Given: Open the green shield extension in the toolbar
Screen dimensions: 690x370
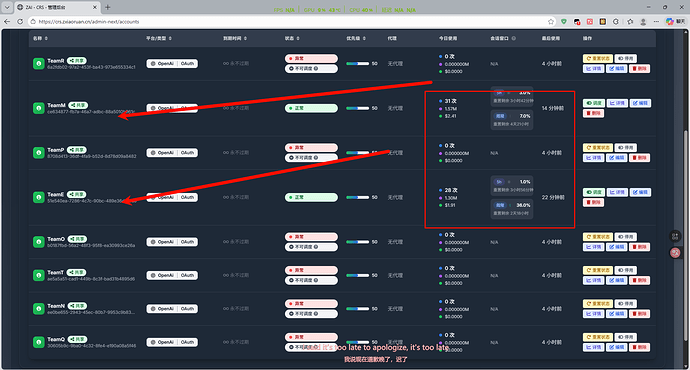Looking at the screenshot, I should coord(564,22).
